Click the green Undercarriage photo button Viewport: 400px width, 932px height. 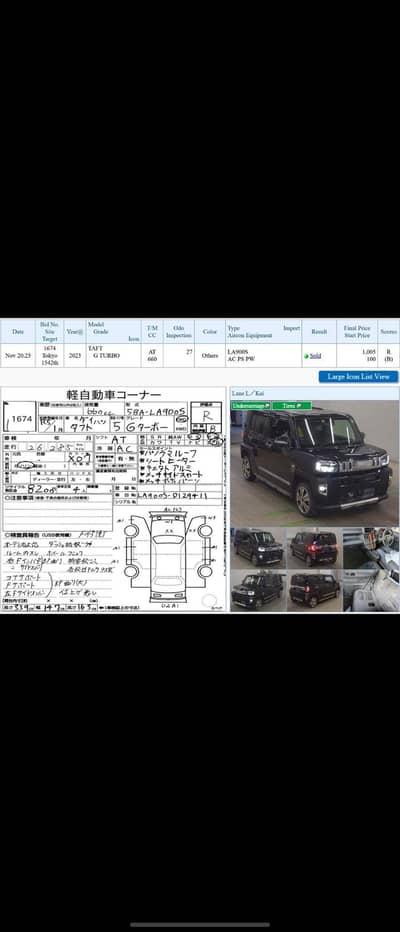pyautogui.click(x=251, y=405)
